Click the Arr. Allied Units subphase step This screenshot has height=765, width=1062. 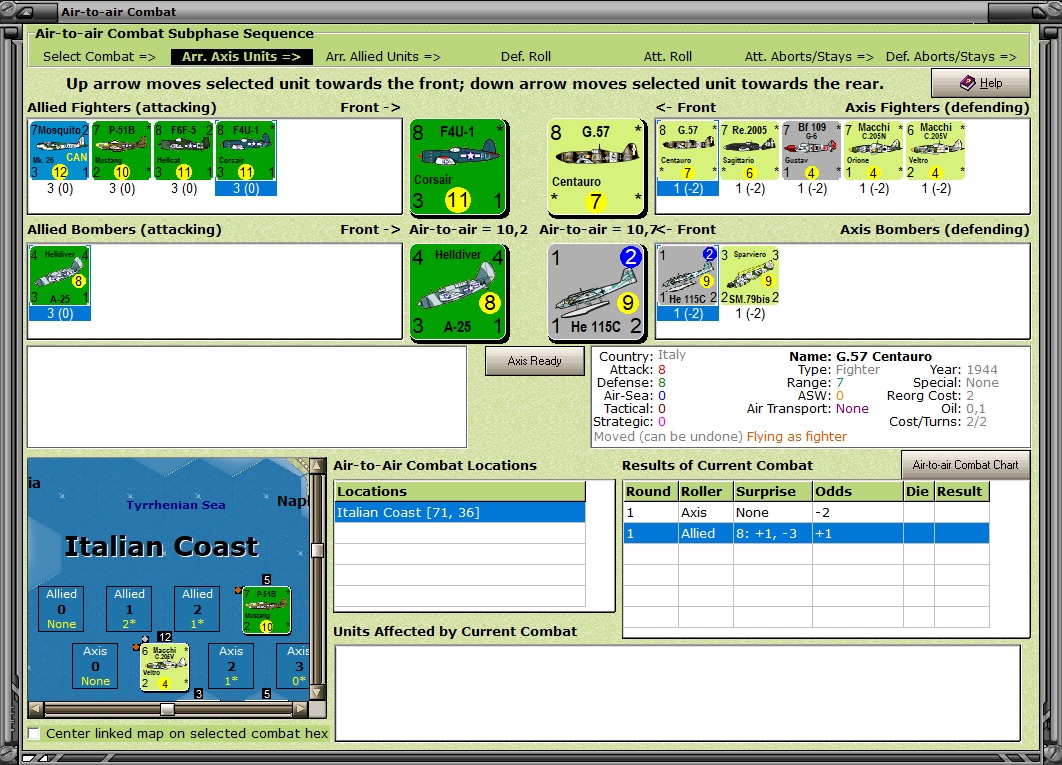pyautogui.click(x=383, y=57)
